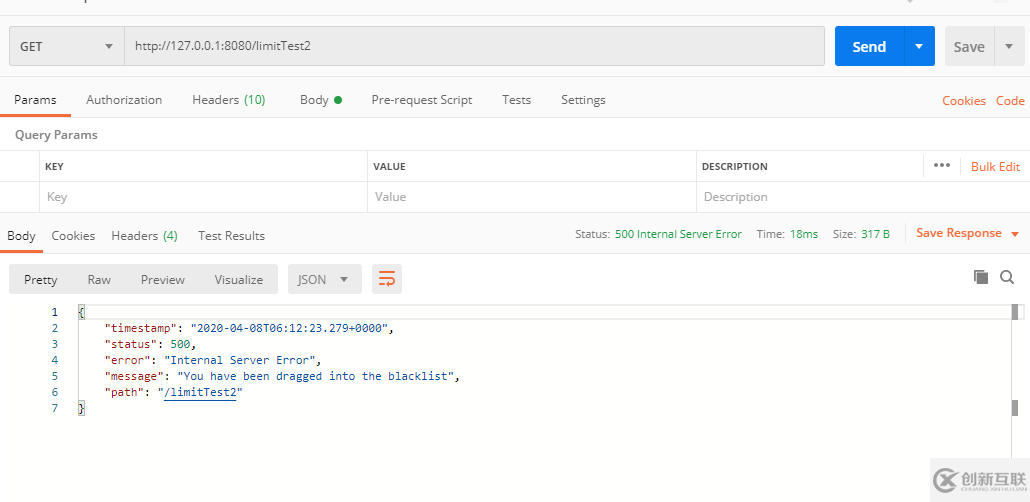Open the request Headers (10) tab
This screenshot has height=502, width=1030.
pyautogui.click(x=229, y=100)
